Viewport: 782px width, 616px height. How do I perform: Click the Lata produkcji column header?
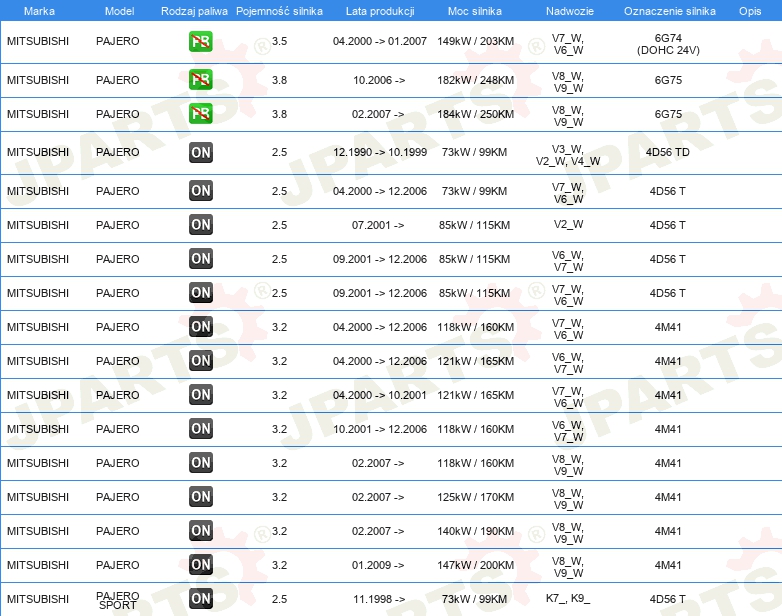click(x=380, y=11)
